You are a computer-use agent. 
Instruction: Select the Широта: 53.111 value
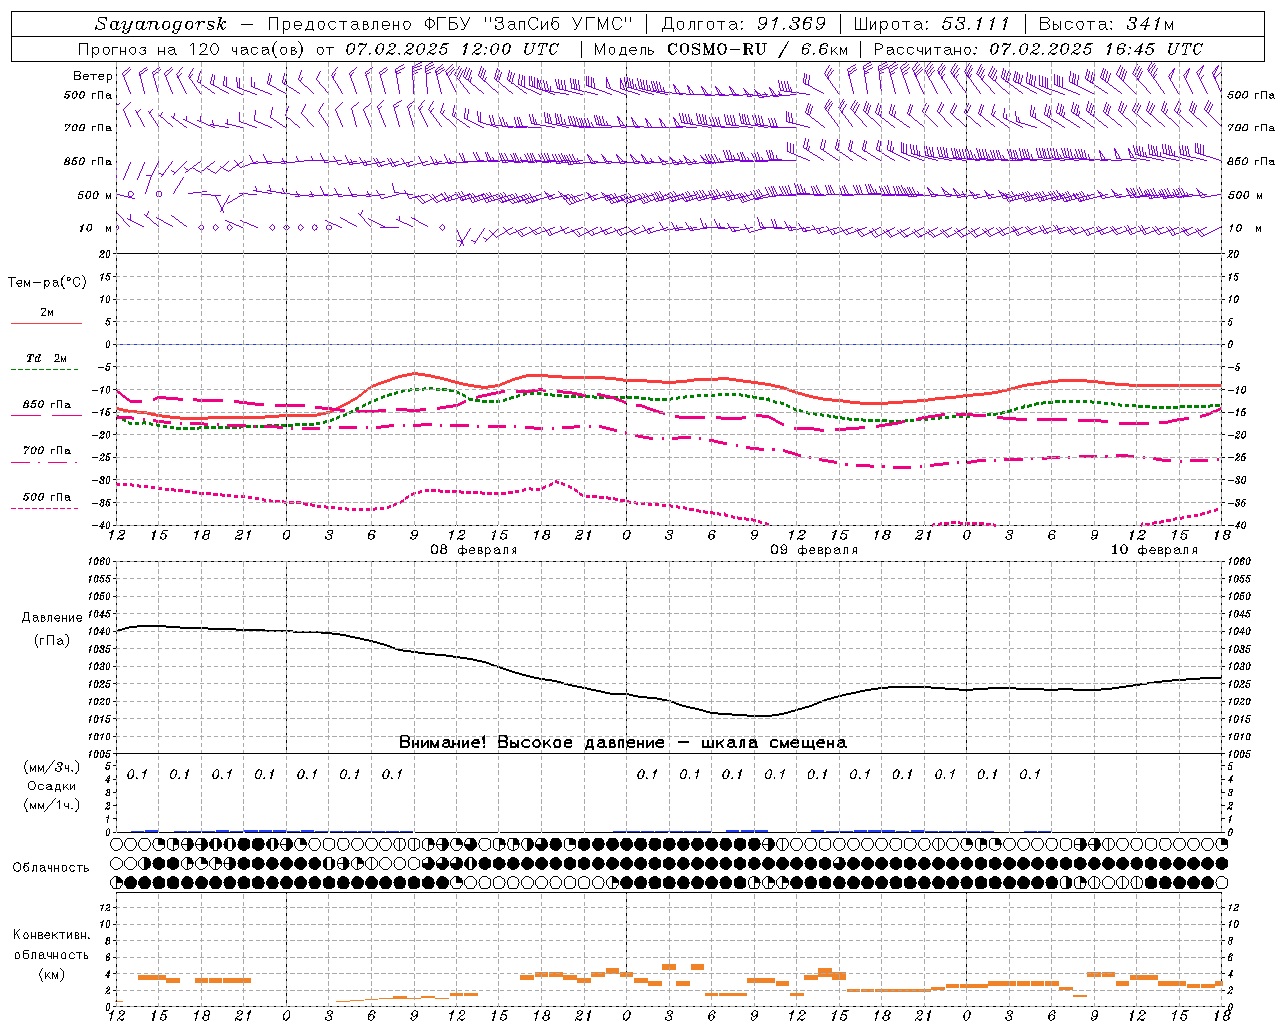pyautogui.click(x=932, y=24)
